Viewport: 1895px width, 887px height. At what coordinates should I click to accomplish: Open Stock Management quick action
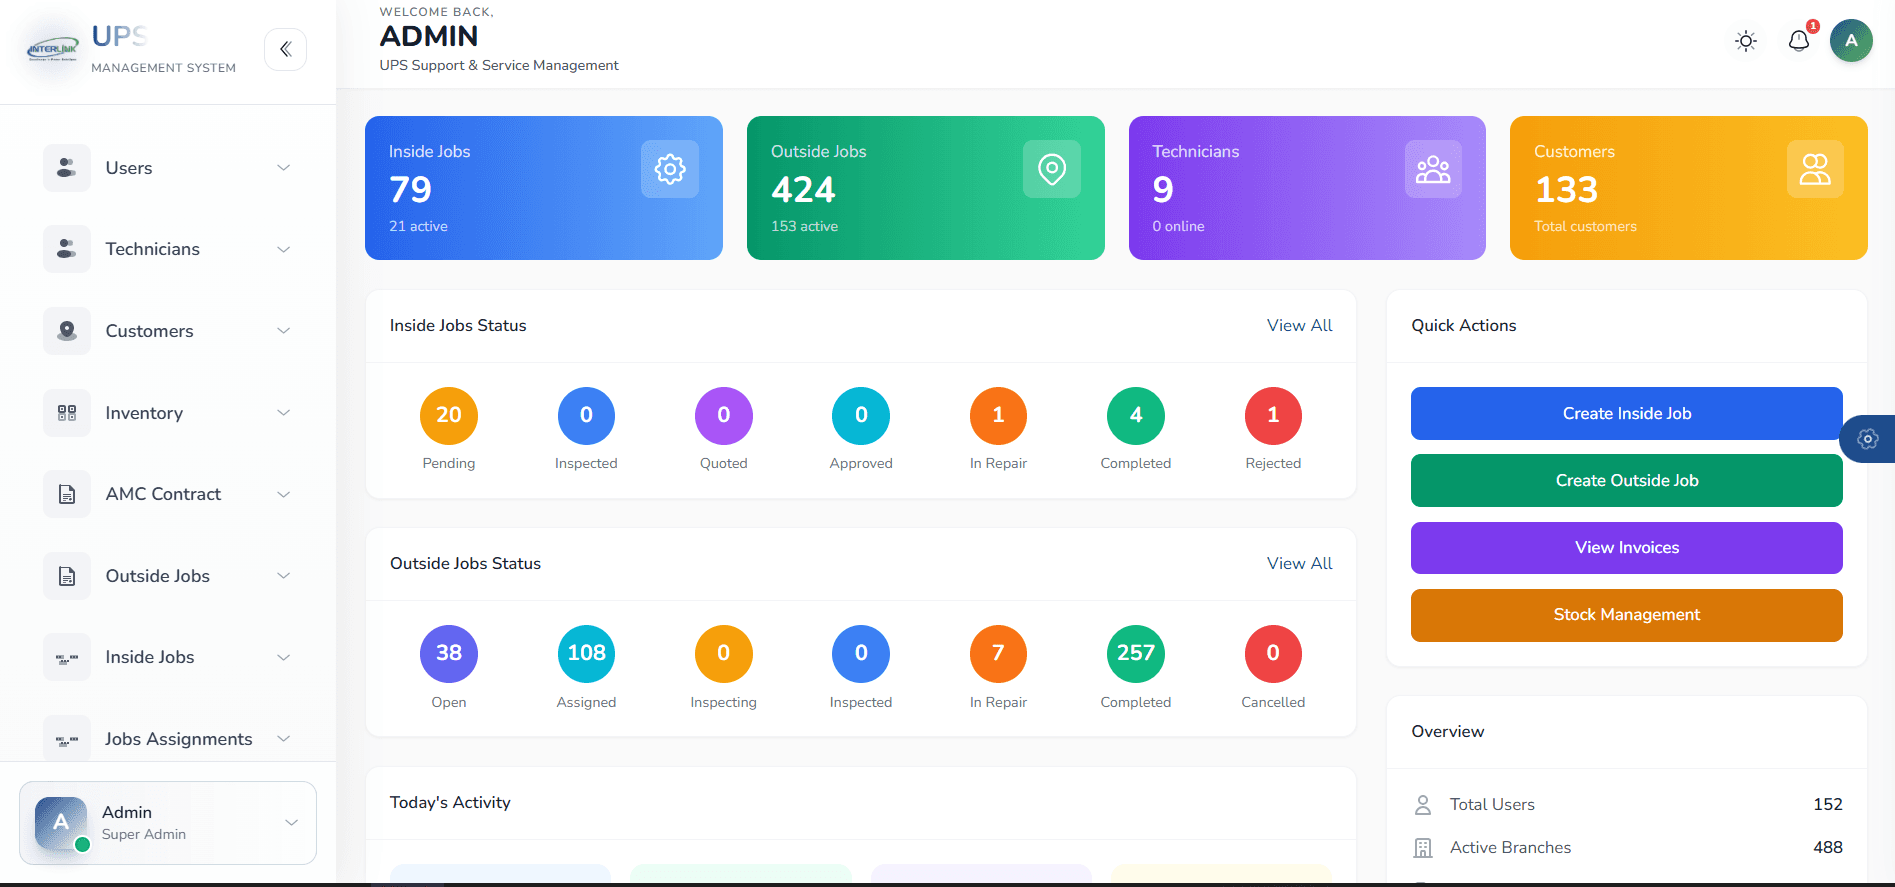[1627, 615]
